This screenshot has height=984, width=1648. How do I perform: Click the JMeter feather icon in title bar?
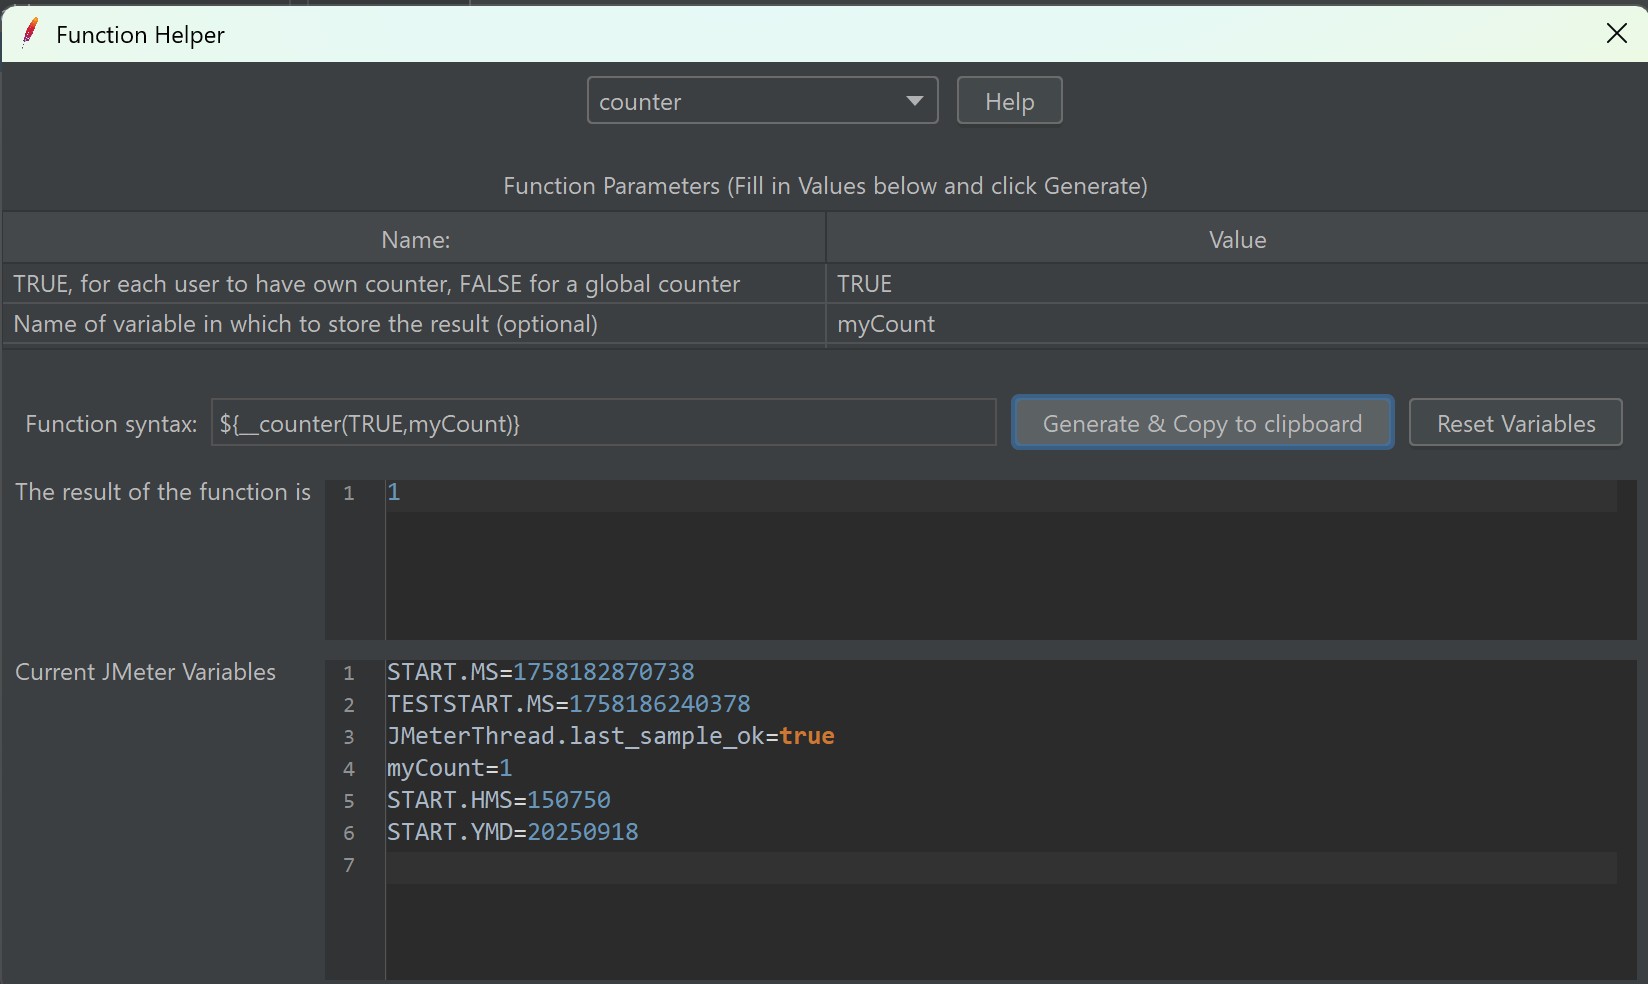30,34
